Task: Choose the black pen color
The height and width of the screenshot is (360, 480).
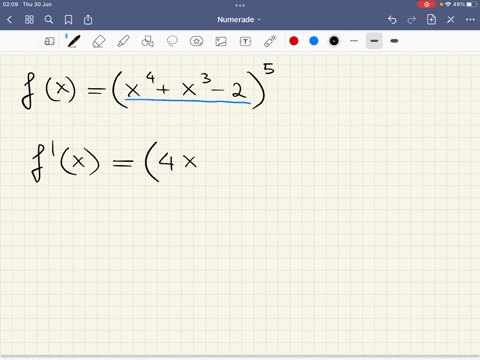Action: pyautogui.click(x=334, y=41)
